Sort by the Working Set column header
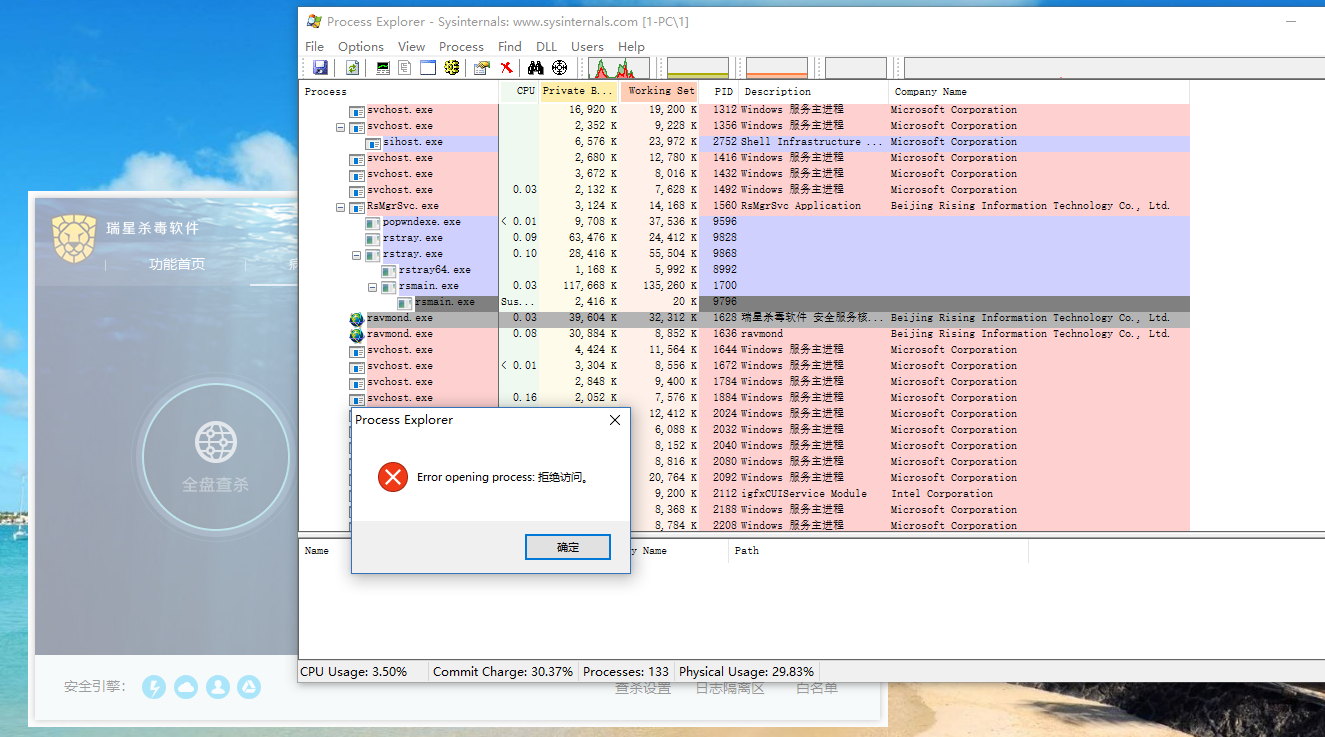The image size is (1325, 737). (x=660, y=91)
